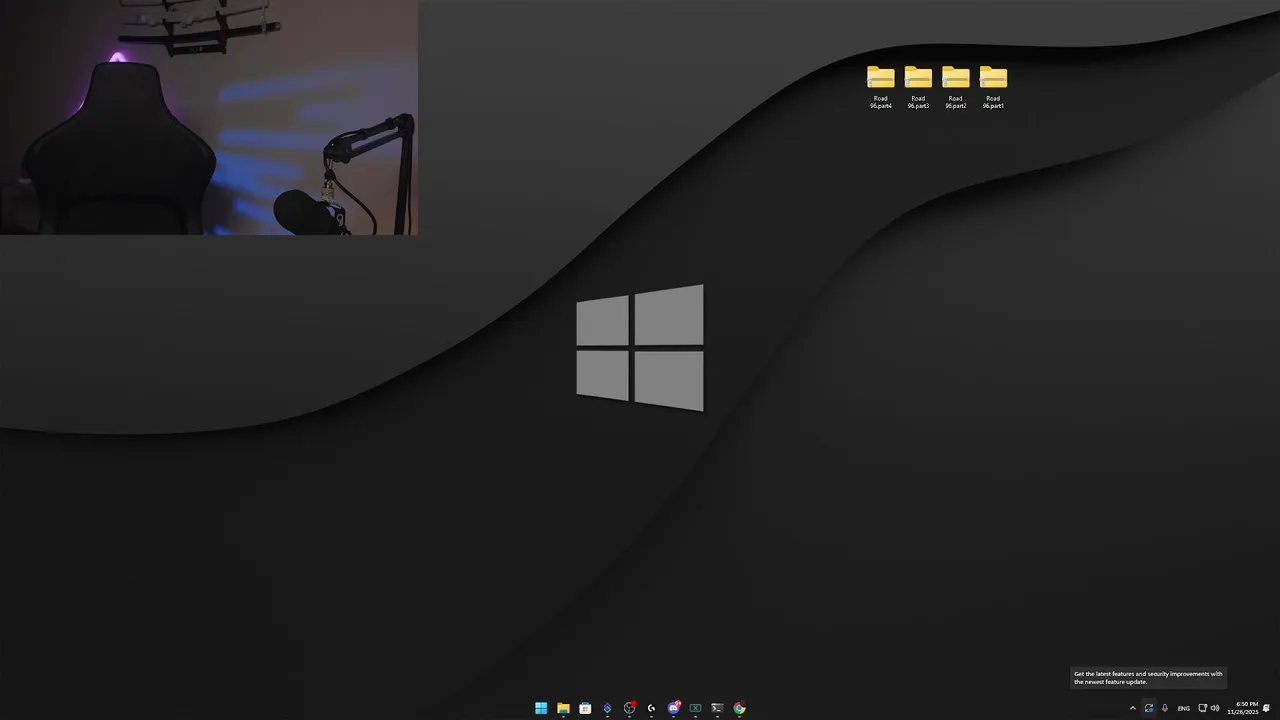Image resolution: width=1280 pixels, height=720 pixels.
Task: Click the Windows Update tray icon
Action: click(1149, 708)
